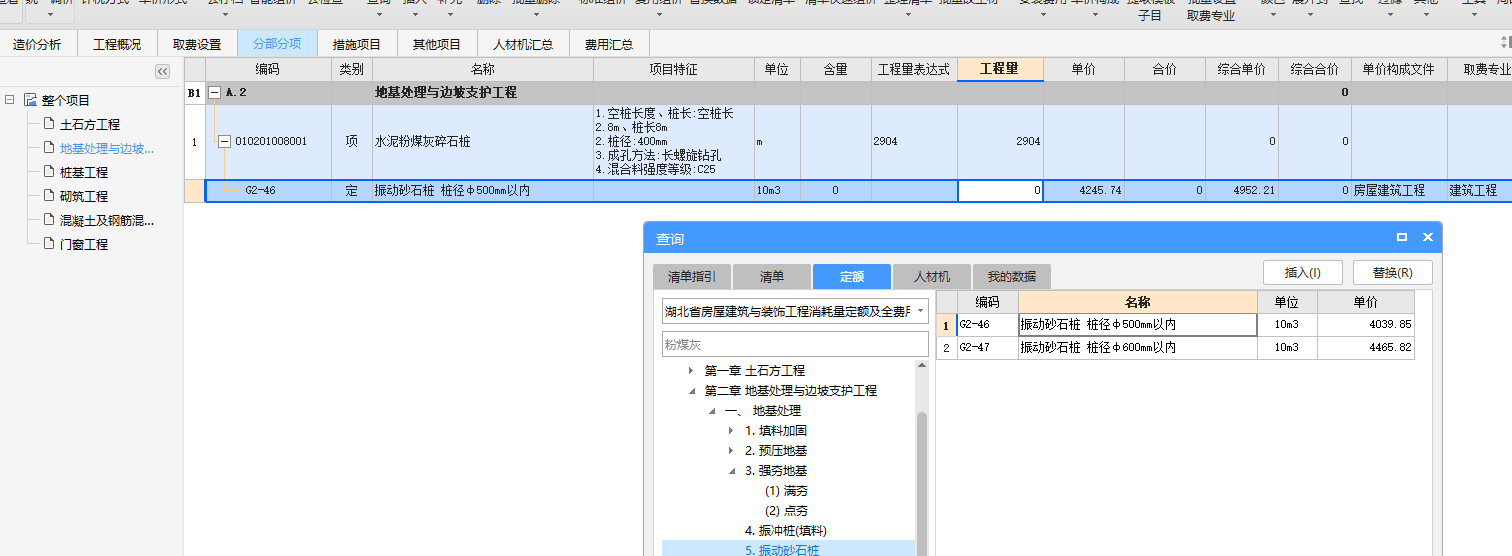Maximize the 查询 dialog
Screen dimensions: 1512x556
(x=1402, y=238)
